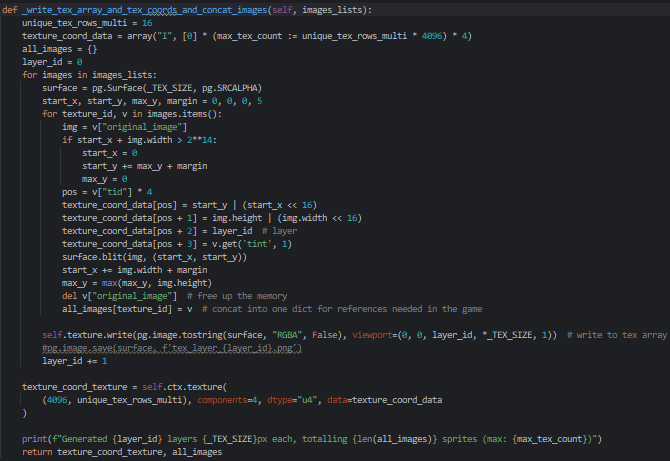Click the line 'start_x, start_y, max_y, margin = 0, 0, 0, 5'
The image size is (670, 461).
click(x=152, y=101)
